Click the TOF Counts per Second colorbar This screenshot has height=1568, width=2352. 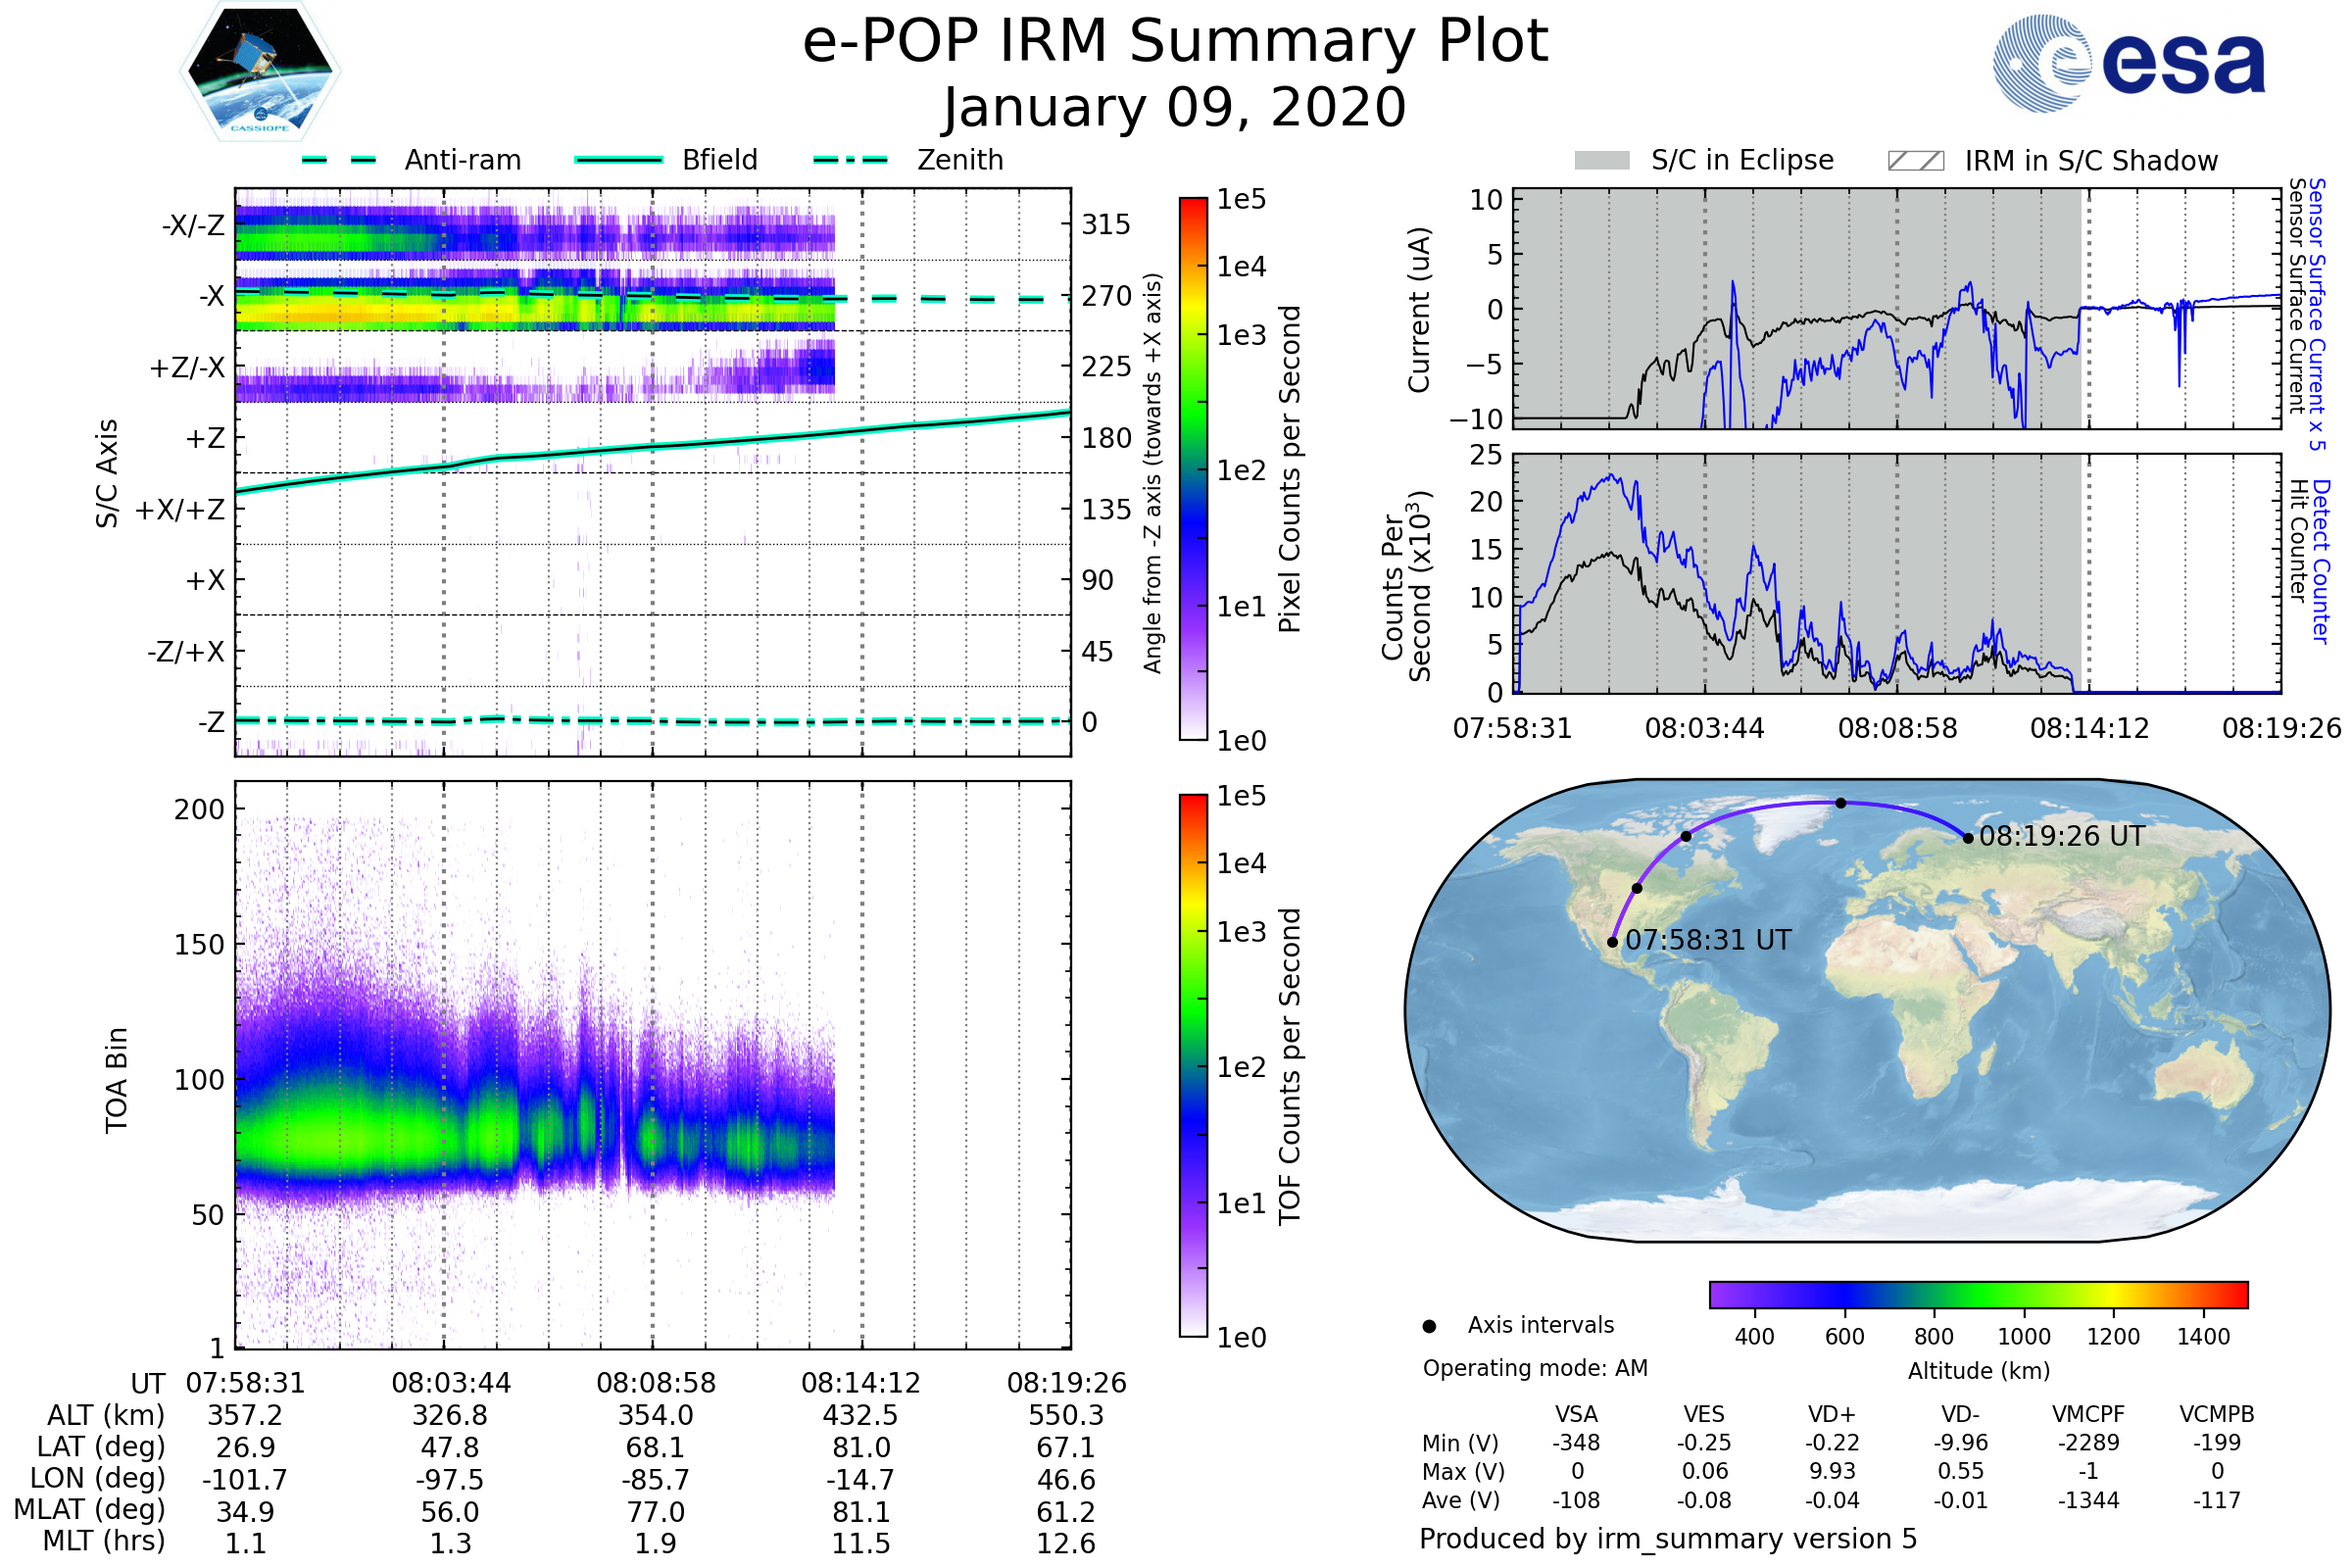point(1194,1065)
